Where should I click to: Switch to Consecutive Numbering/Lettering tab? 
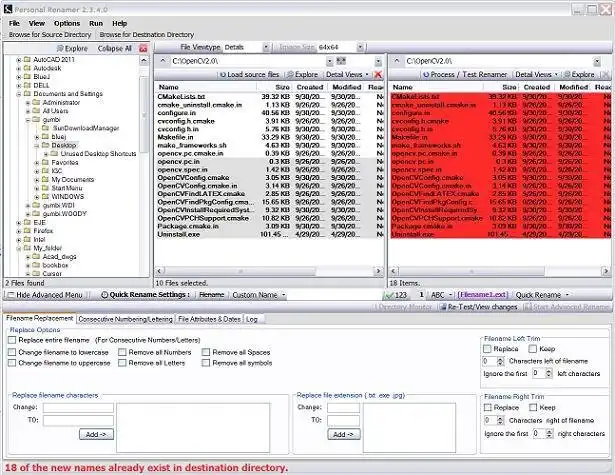click(126, 319)
